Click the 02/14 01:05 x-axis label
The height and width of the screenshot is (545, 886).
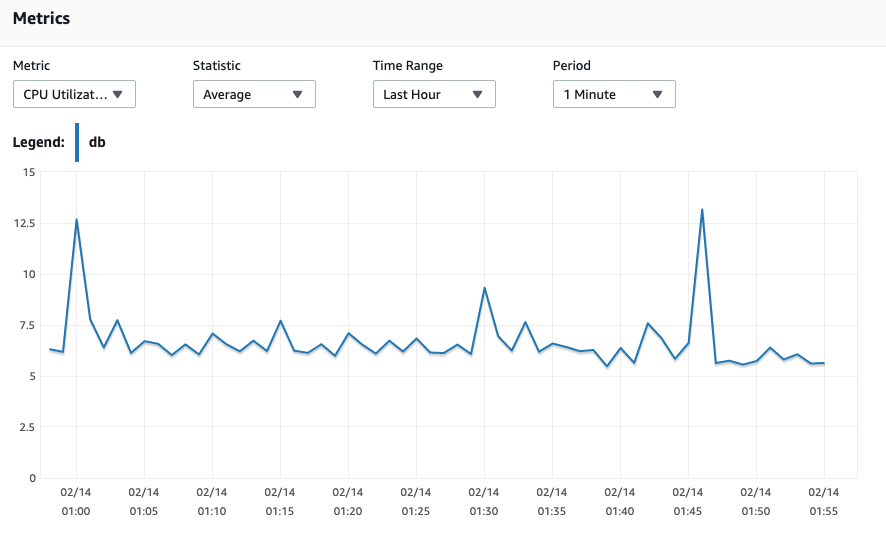pyautogui.click(x=144, y=502)
